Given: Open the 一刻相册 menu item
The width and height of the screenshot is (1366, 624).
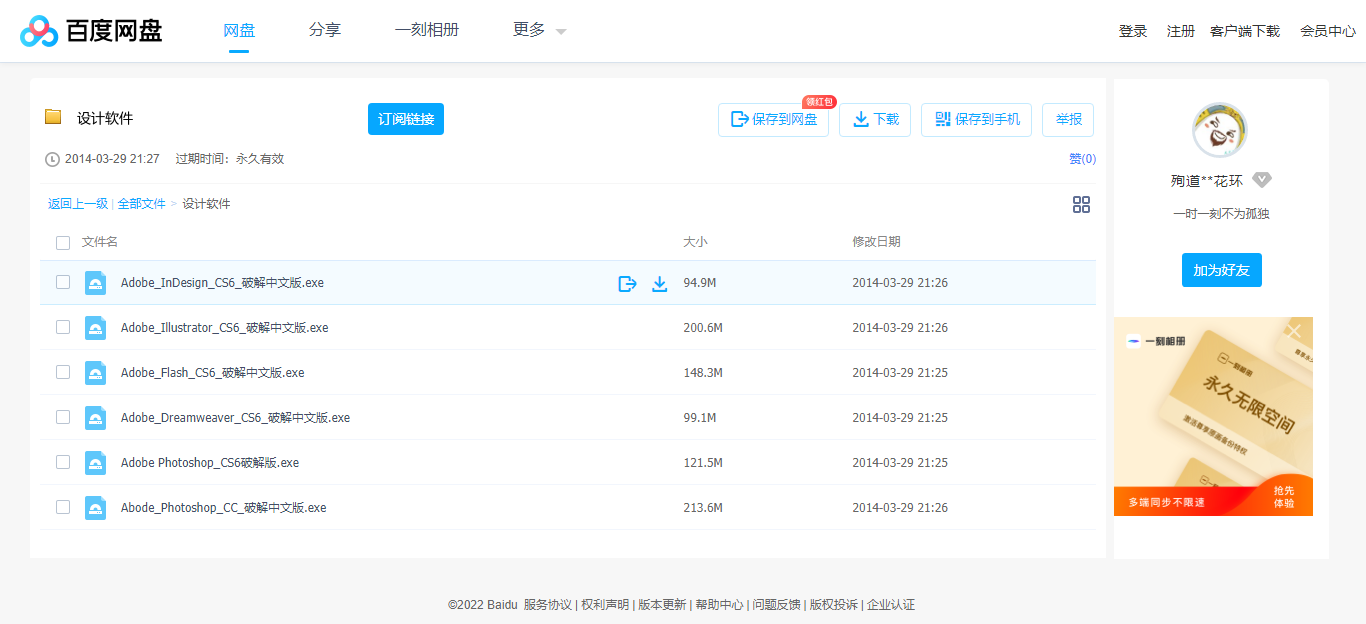Looking at the screenshot, I should (x=427, y=30).
